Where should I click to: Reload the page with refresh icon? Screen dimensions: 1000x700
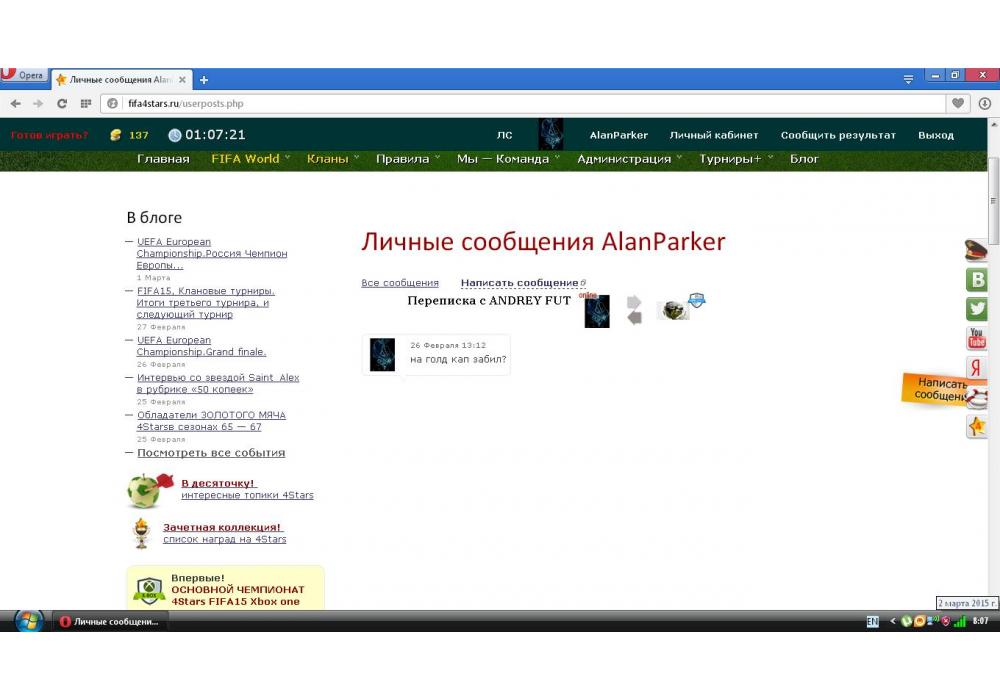pos(62,104)
